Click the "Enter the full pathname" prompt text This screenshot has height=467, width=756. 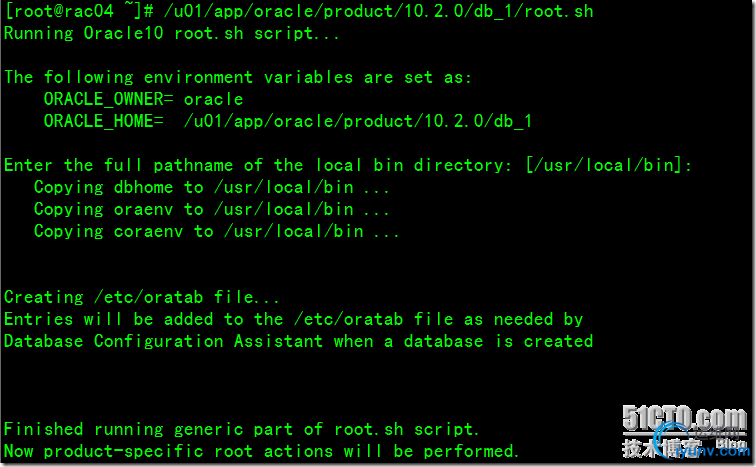click(x=260, y=165)
